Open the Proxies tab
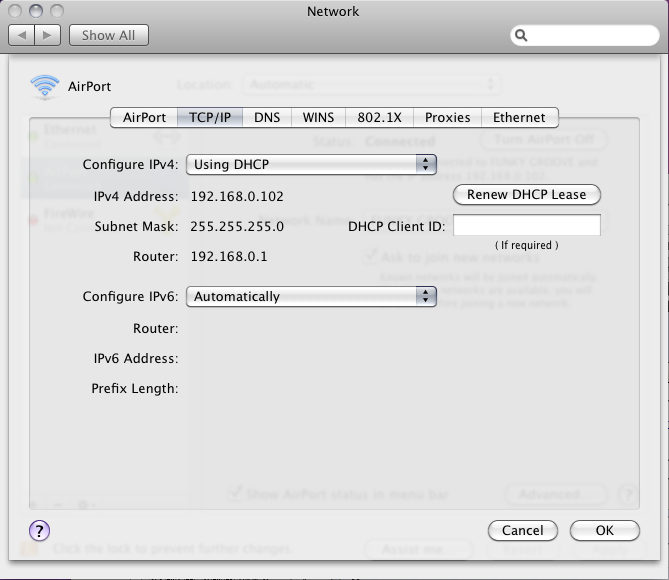669x580 pixels. click(448, 117)
